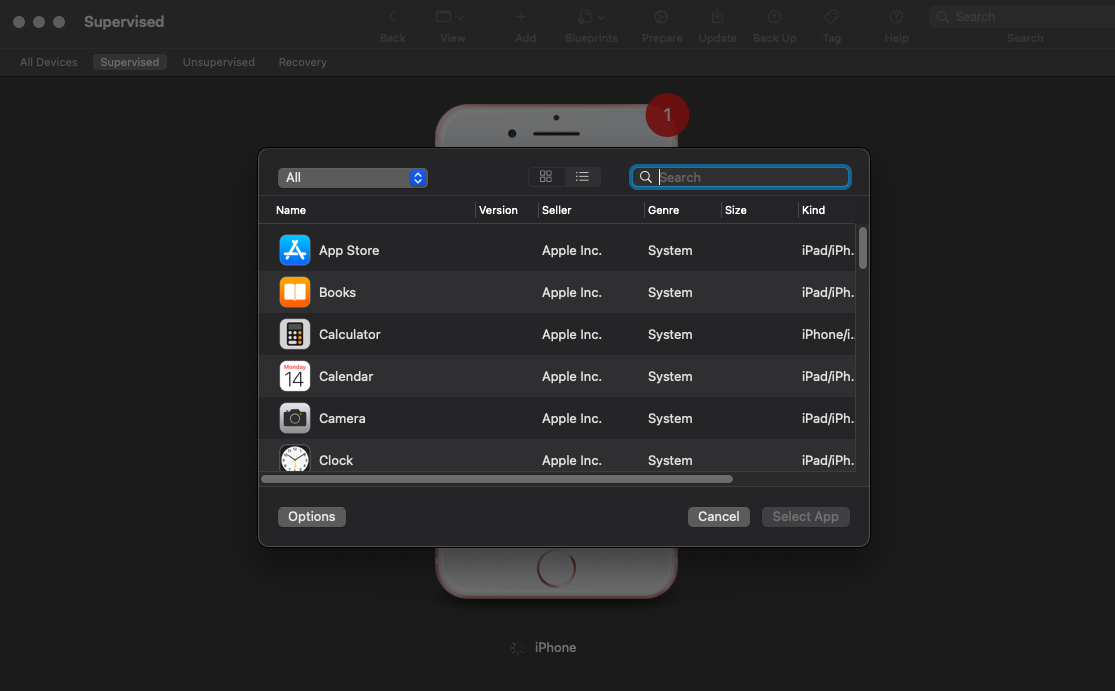Click the iPhone device label in main window
The width and height of the screenshot is (1115, 691).
[555, 648]
